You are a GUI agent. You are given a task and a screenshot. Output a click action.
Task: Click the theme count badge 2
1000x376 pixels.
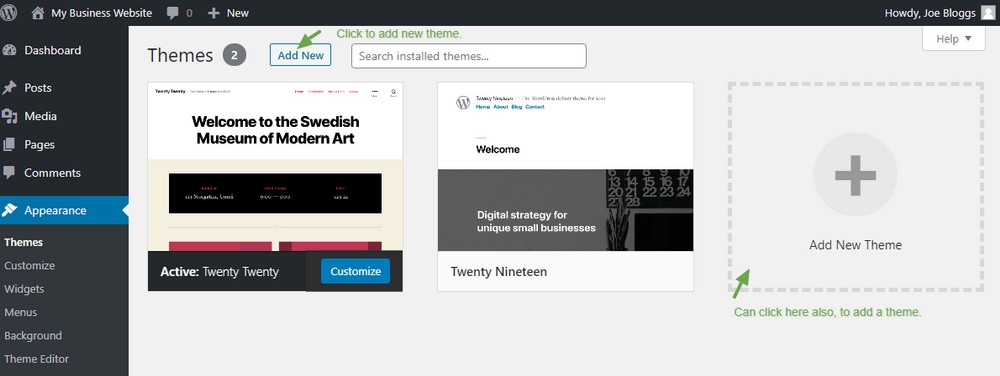click(234, 55)
